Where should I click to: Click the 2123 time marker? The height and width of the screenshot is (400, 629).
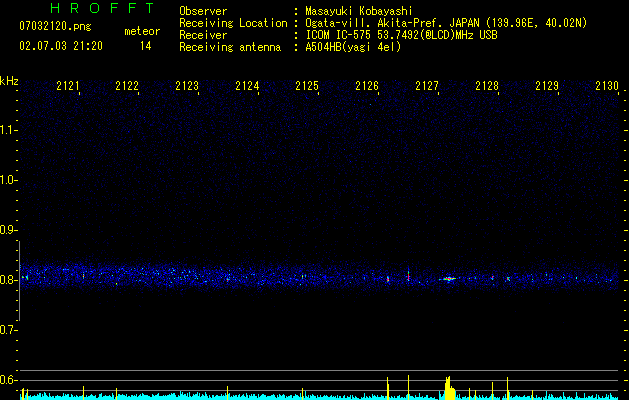(187, 85)
